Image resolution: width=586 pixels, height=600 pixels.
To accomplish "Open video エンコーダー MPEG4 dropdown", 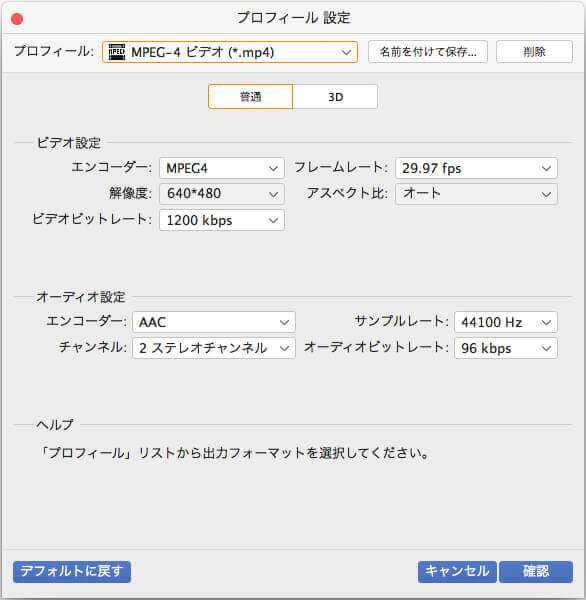I will tap(222, 168).
